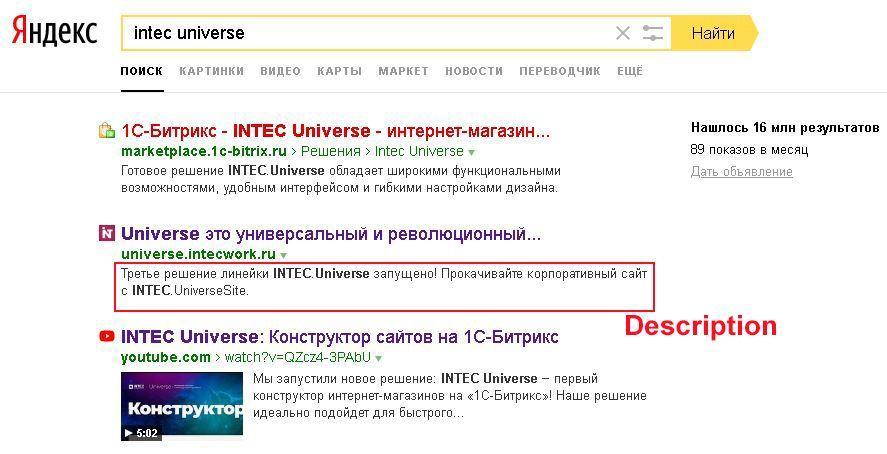Select text 89 показов в месяц
The height and width of the screenshot is (454, 887).
(749, 150)
